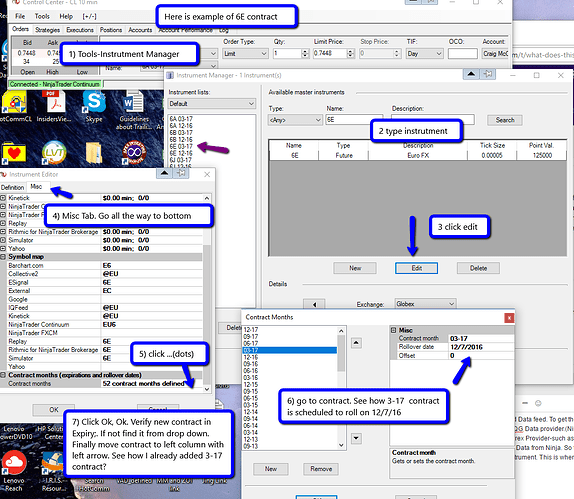Open the Skype desktop shortcut
574x499 pixels.
click(x=94, y=104)
